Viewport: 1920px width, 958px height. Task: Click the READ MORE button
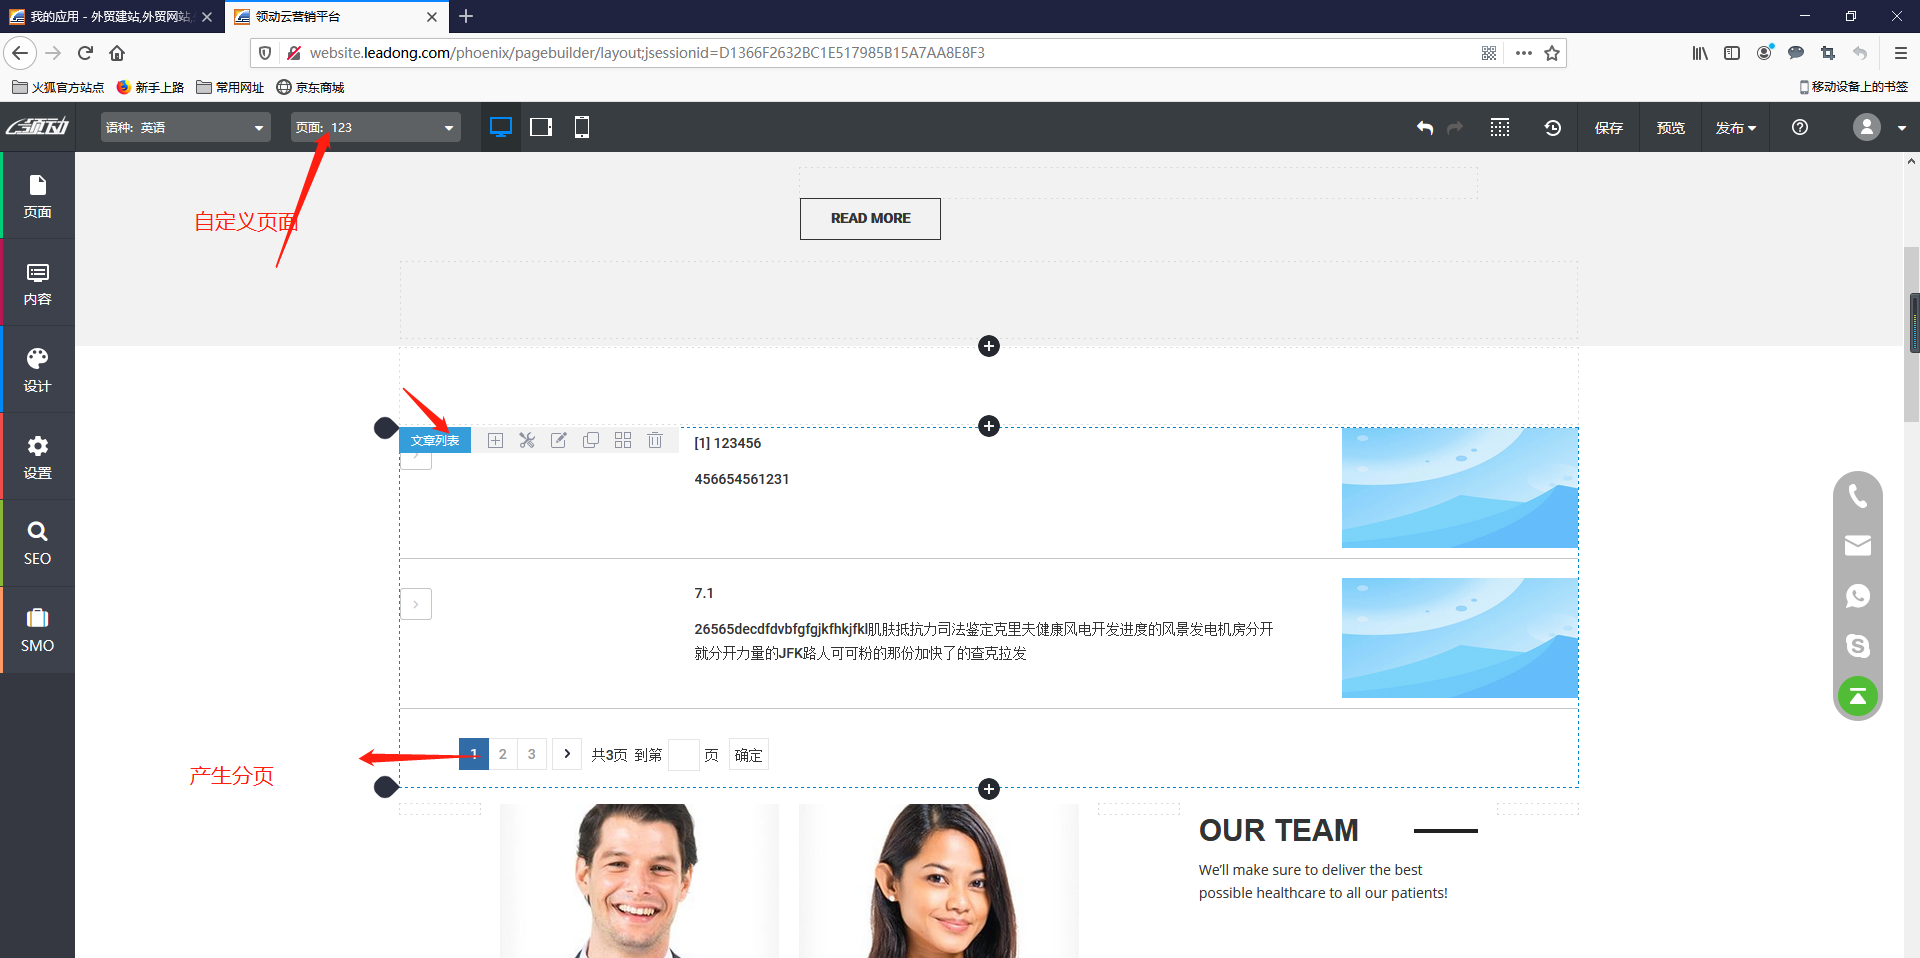(x=870, y=219)
